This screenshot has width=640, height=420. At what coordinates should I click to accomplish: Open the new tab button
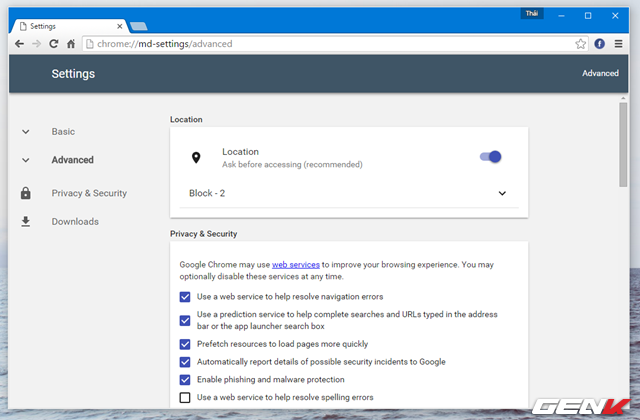[x=138, y=25]
